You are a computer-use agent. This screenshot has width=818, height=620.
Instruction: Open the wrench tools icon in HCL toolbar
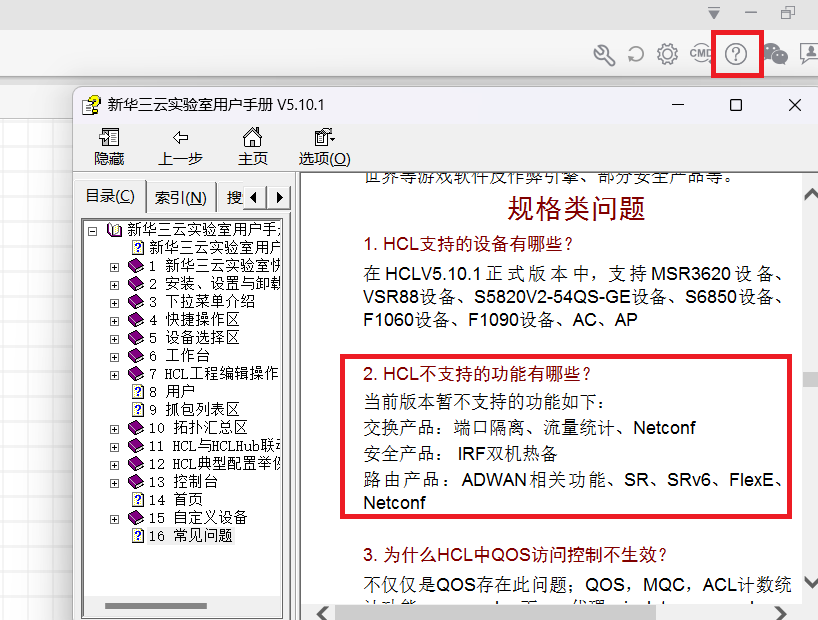pyautogui.click(x=604, y=54)
